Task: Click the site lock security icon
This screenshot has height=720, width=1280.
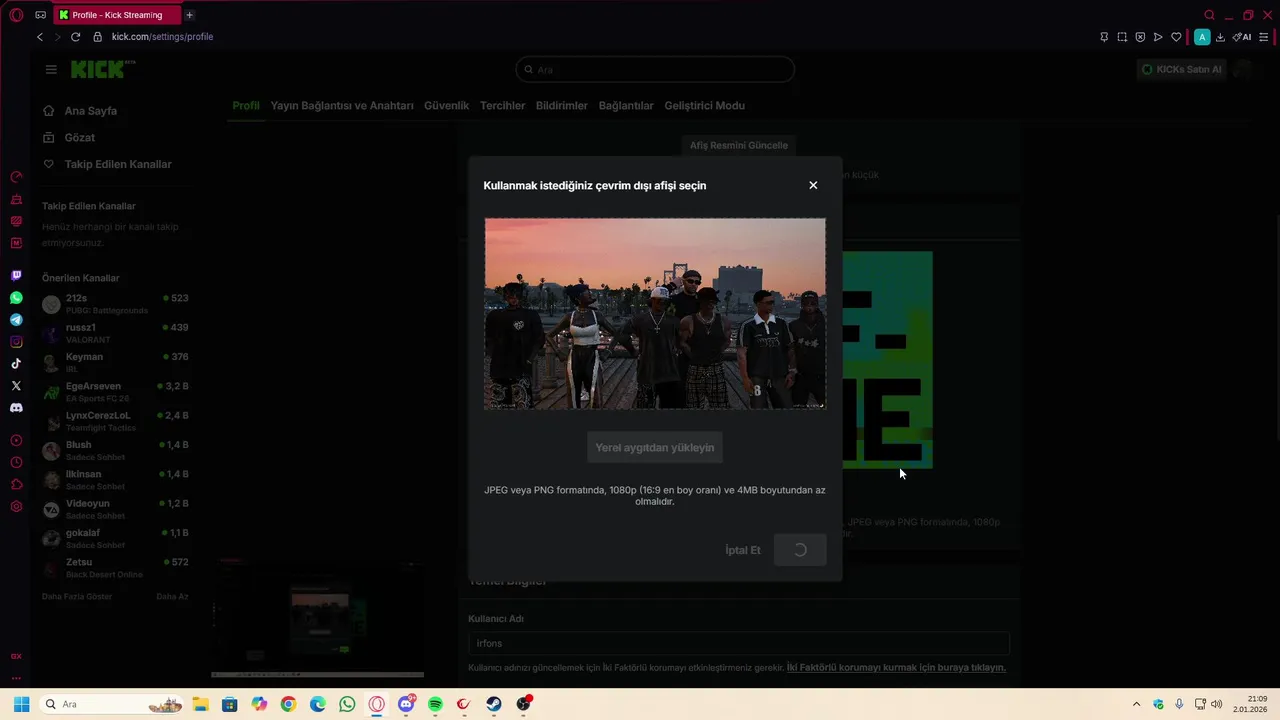Action: click(x=98, y=37)
